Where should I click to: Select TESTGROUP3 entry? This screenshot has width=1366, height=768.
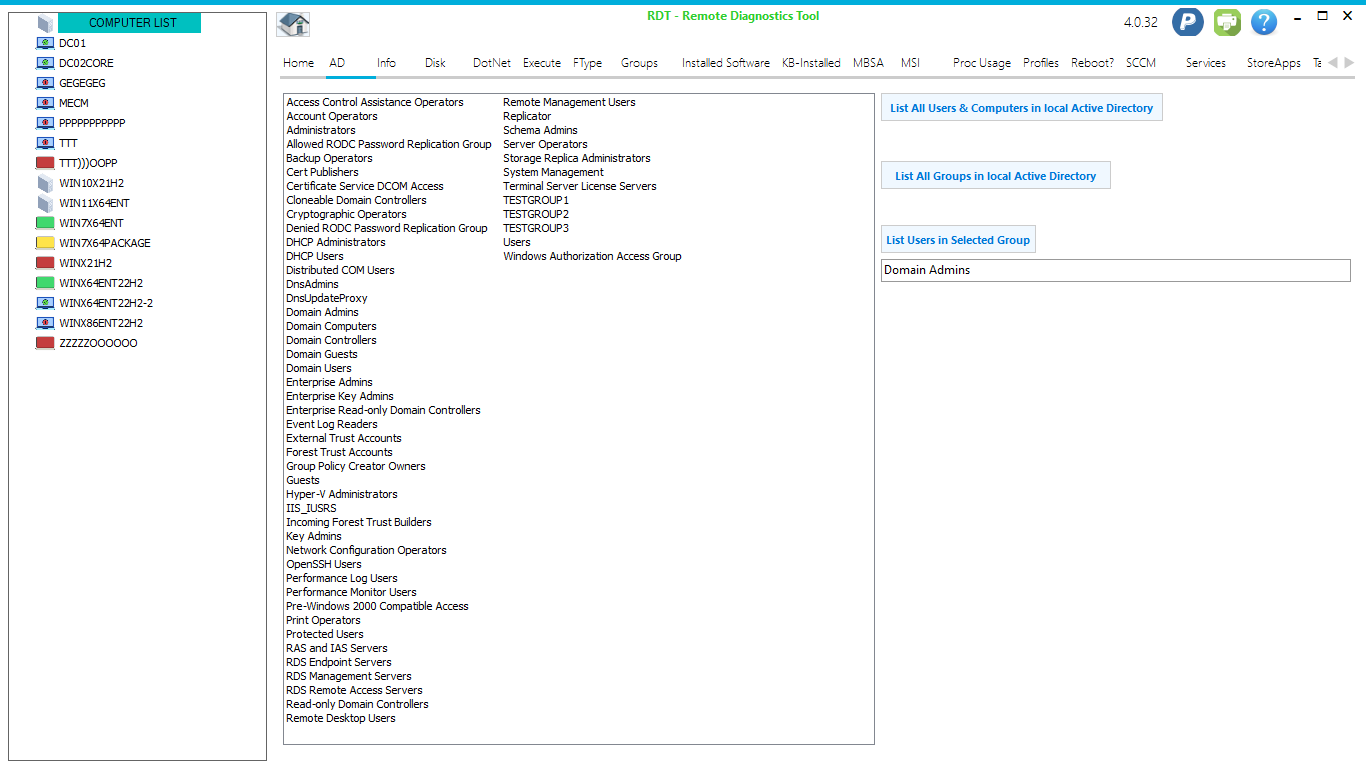[x=536, y=228]
